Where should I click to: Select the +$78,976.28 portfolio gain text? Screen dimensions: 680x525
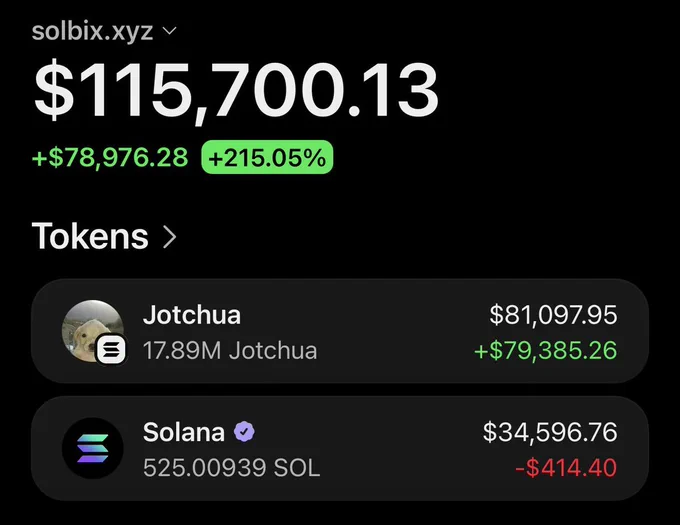pyautogui.click(x=110, y=157)
